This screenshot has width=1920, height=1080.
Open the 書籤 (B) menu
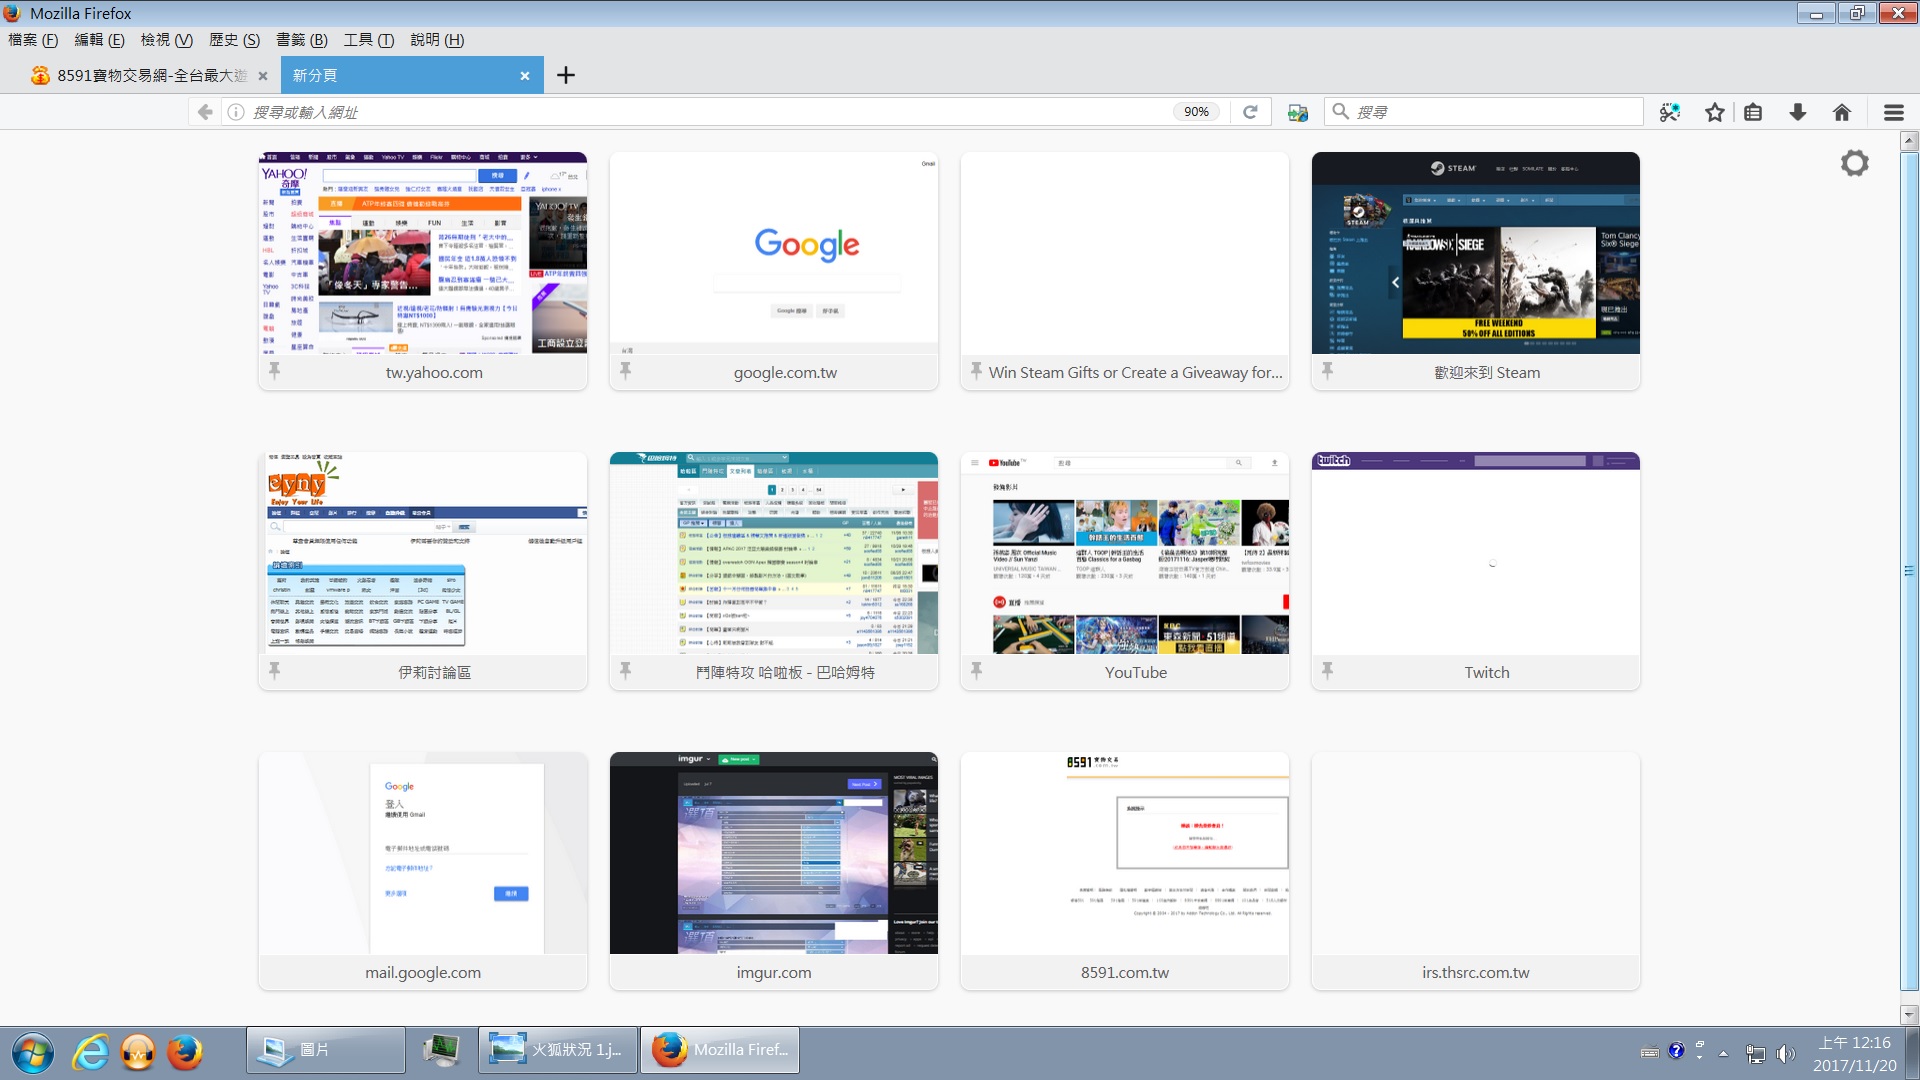point(301,40)
